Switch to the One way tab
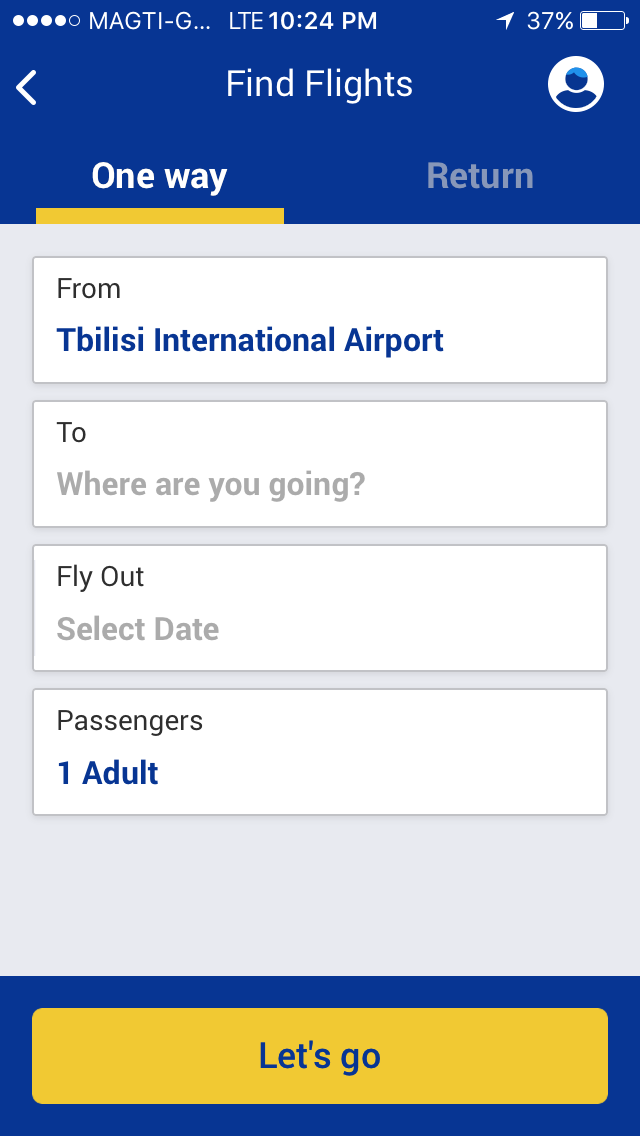Image resolution: width=640 pixels, height=1136 pixels. pos(160,176)
